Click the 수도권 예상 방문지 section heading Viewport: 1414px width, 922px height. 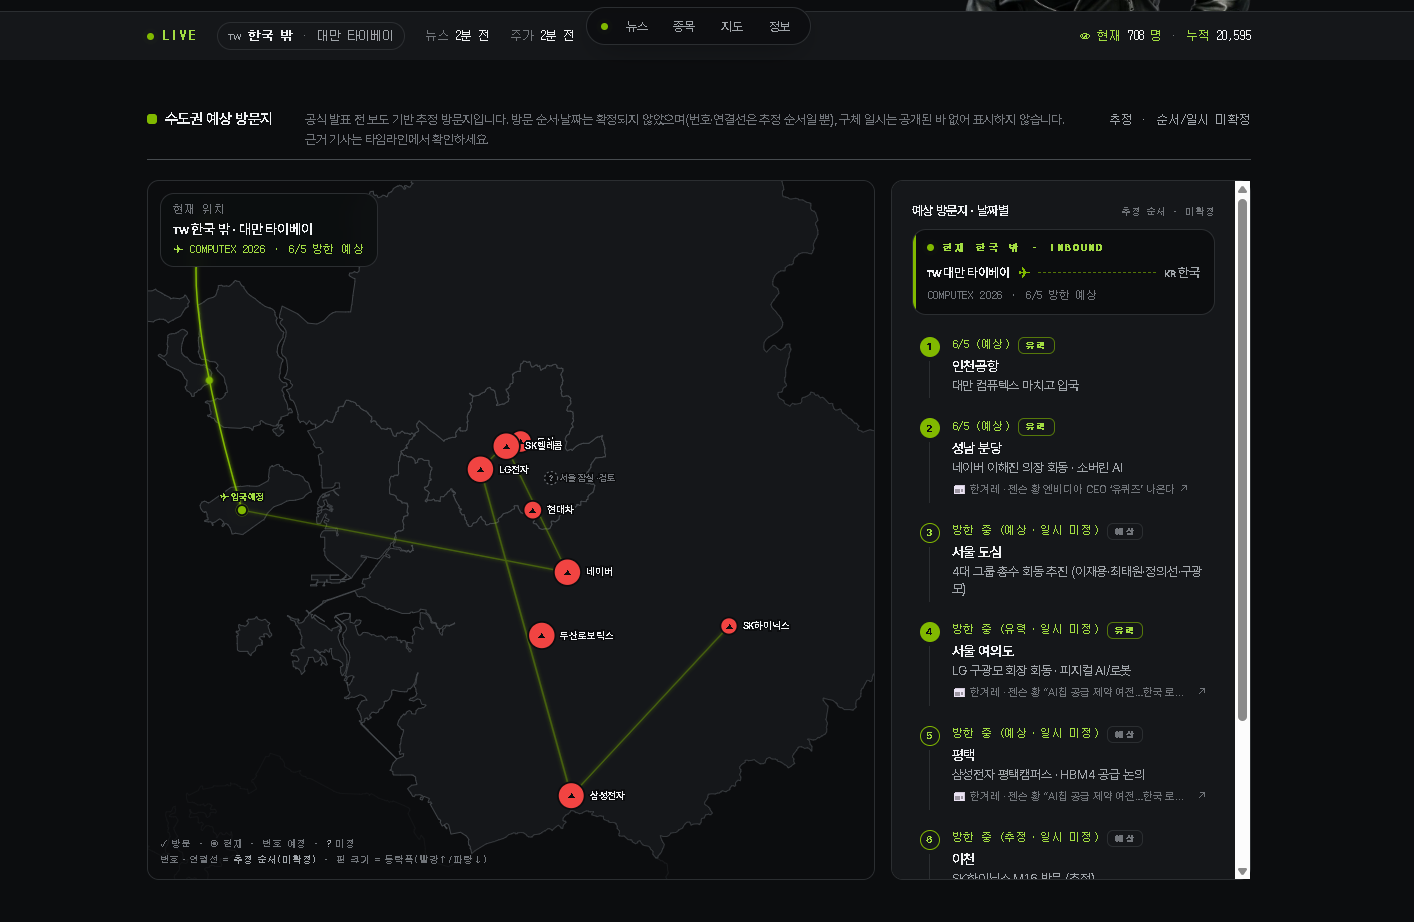click(x=218, y=119)
